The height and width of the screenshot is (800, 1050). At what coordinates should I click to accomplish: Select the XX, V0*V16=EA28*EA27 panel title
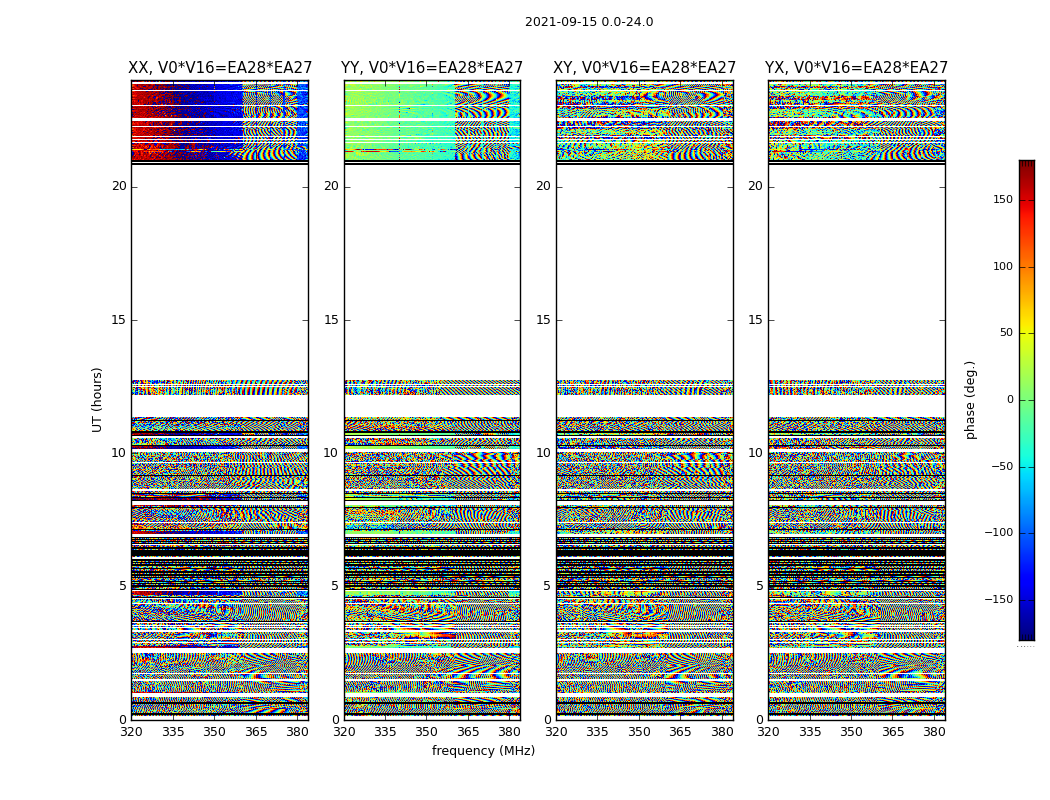[220, 68]
